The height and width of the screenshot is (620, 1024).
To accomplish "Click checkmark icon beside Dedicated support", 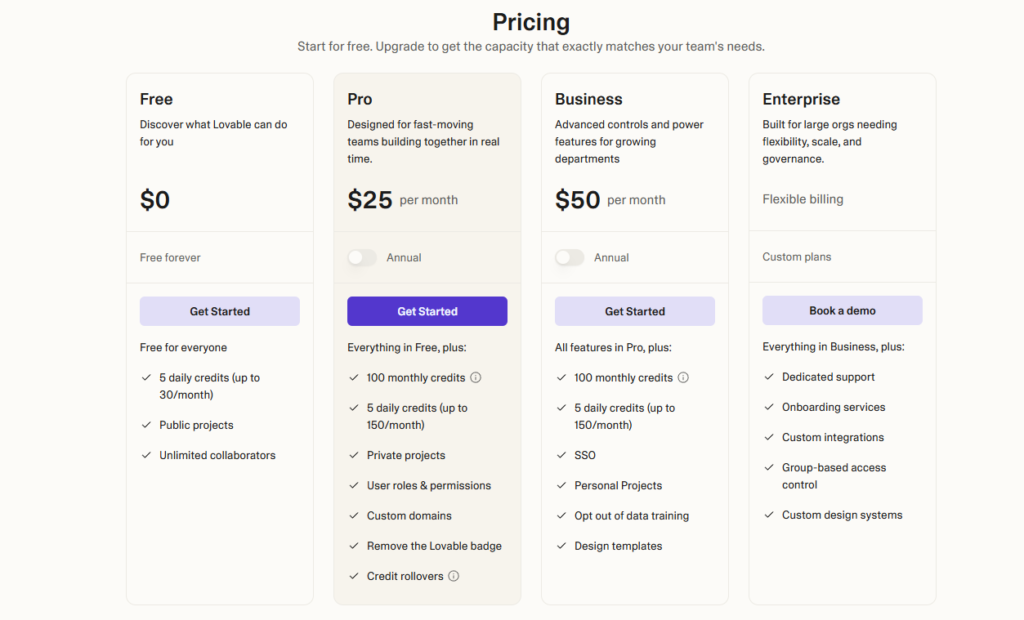I will click(769, 377).
